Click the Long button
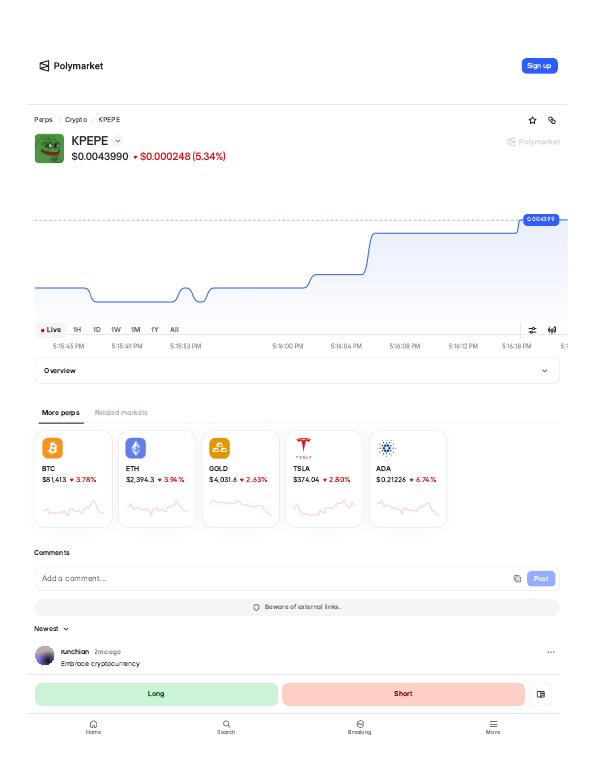The height and width of the screenshot is (770, 595). tap(156, 694)
